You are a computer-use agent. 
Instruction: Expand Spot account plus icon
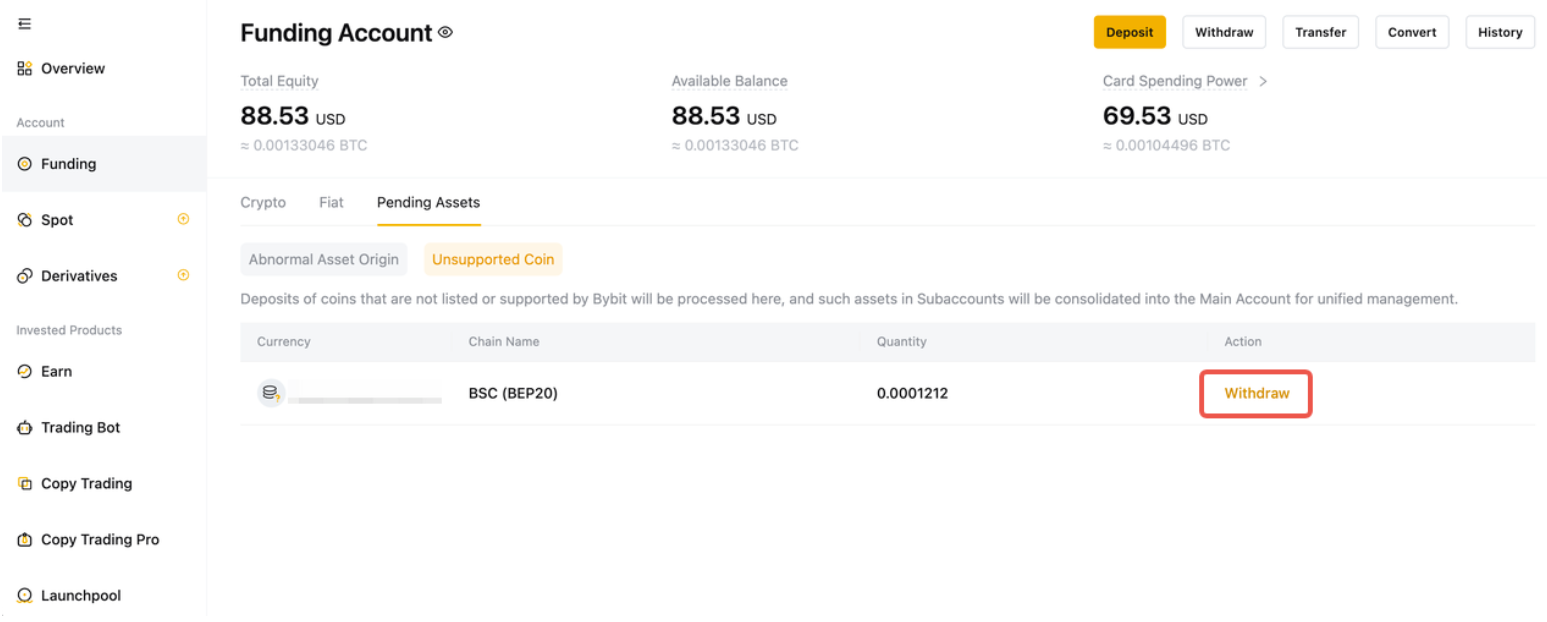pyautogui.click(x=183, y=219)
